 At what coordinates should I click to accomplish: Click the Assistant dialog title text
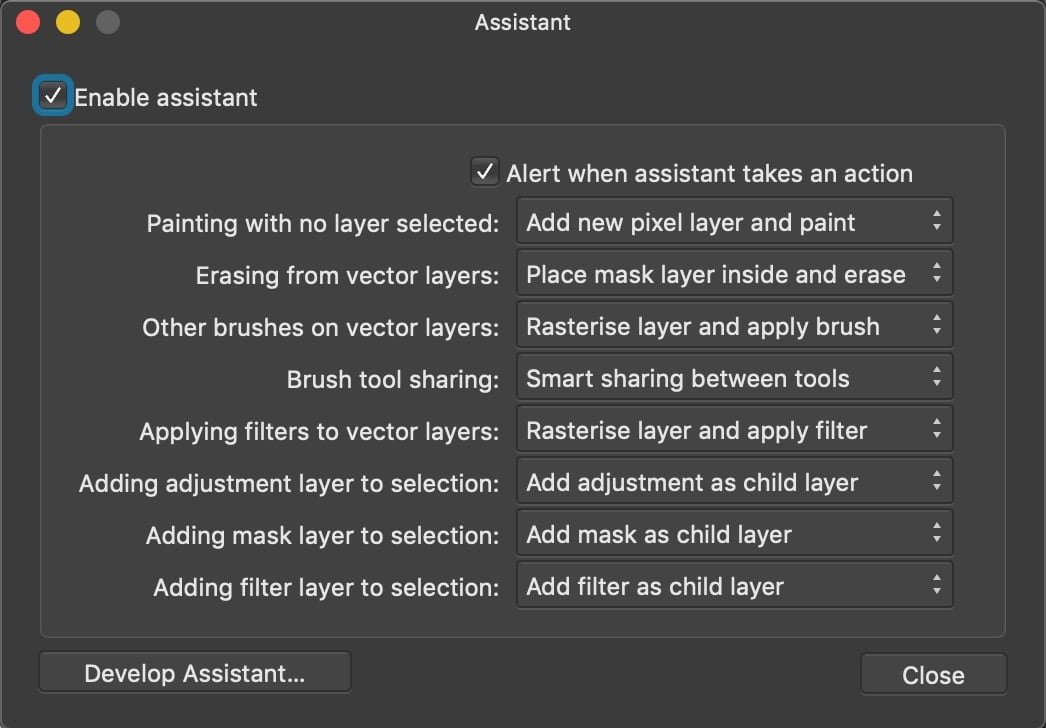pyautogui.click(x=522, y=22)
